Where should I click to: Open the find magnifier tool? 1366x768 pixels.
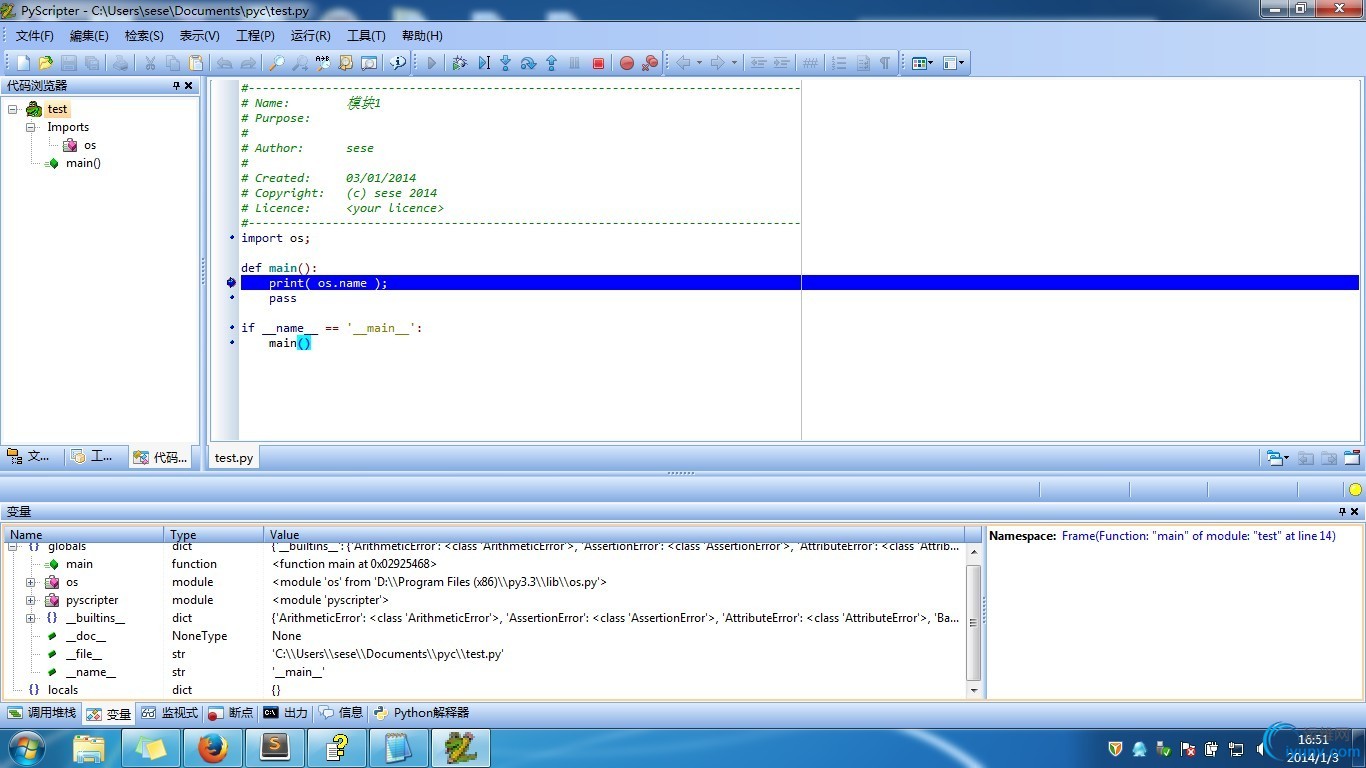[276, 63]
